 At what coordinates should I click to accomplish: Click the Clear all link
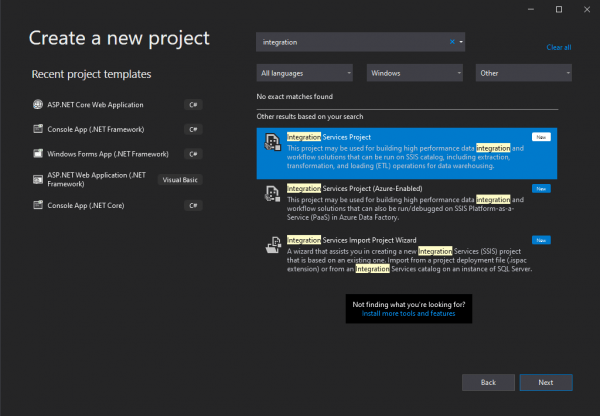[559, 47]
